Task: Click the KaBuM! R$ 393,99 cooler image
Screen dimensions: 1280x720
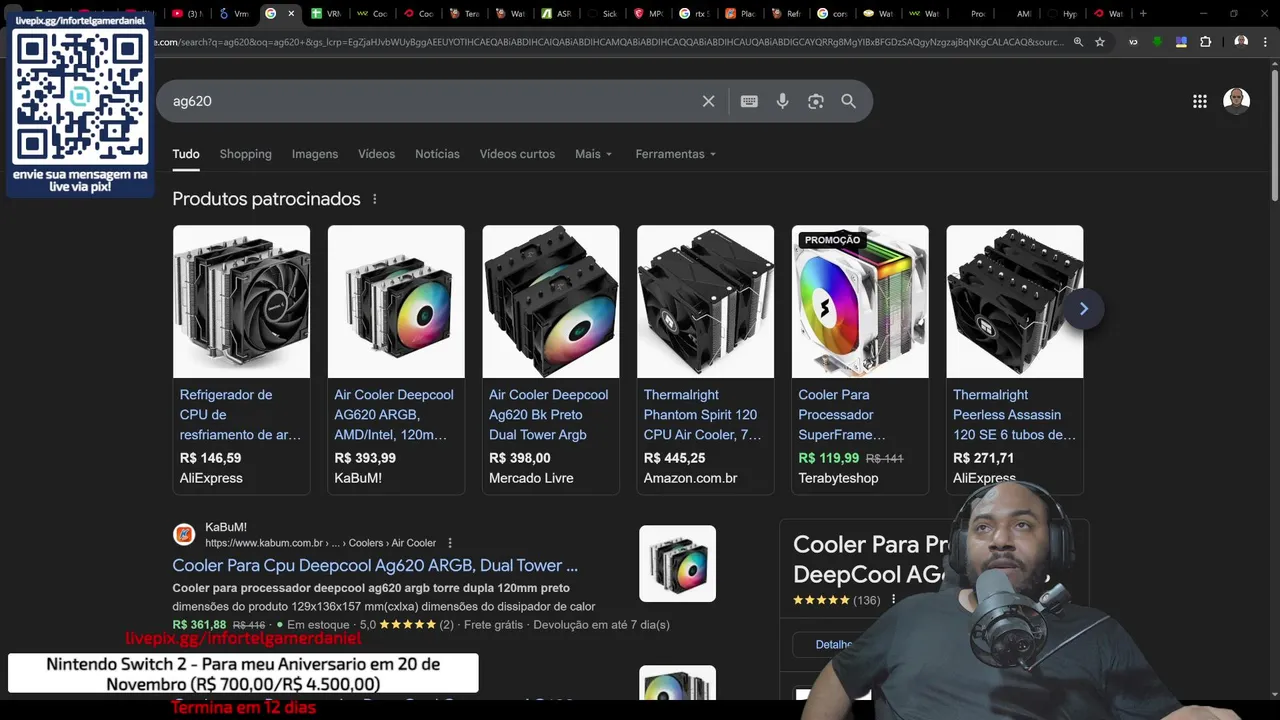Action: click(x=396, y=301)
